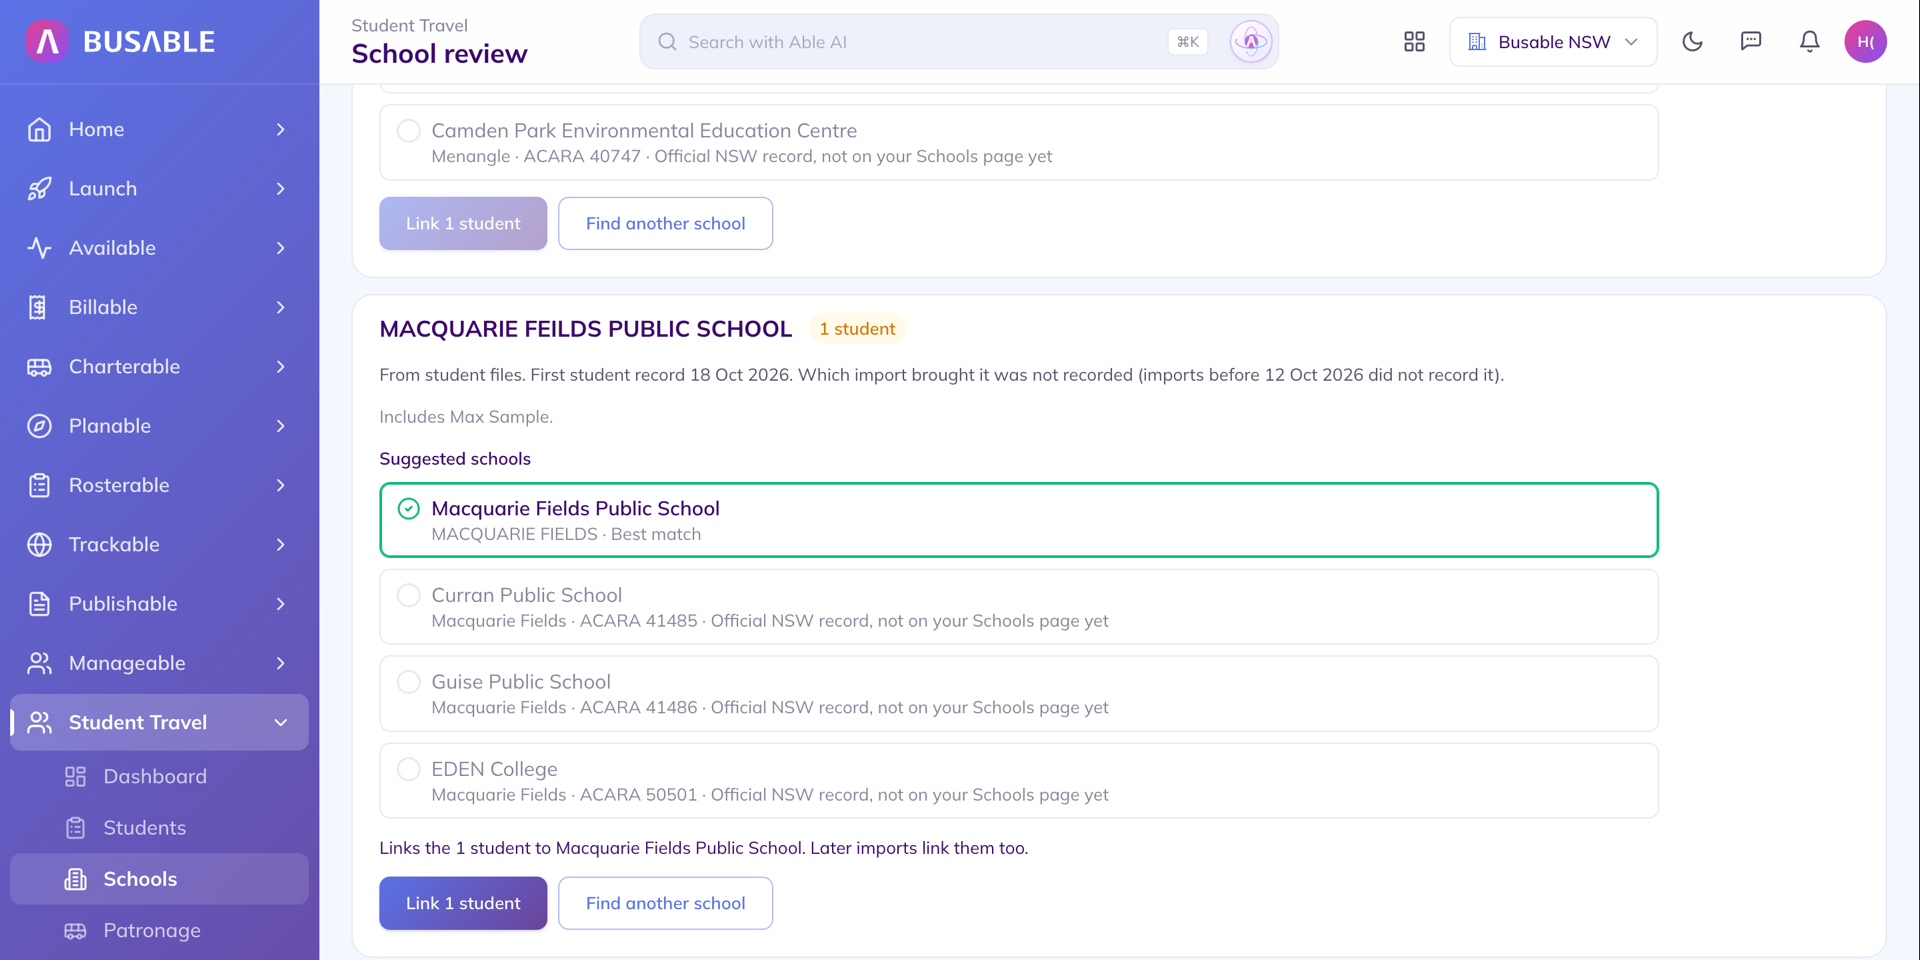Click the faded Link 1 student button

pos(463,223)
